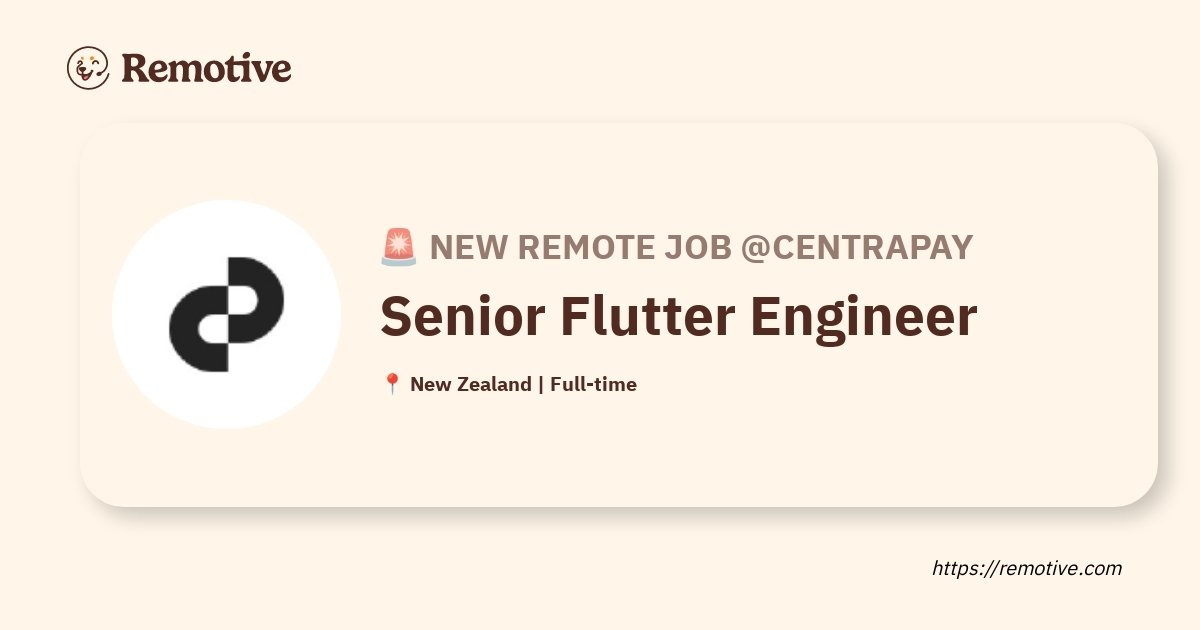
Task: Select the @CENTRAPAY company mention
Action: click(x=856, y=246)
